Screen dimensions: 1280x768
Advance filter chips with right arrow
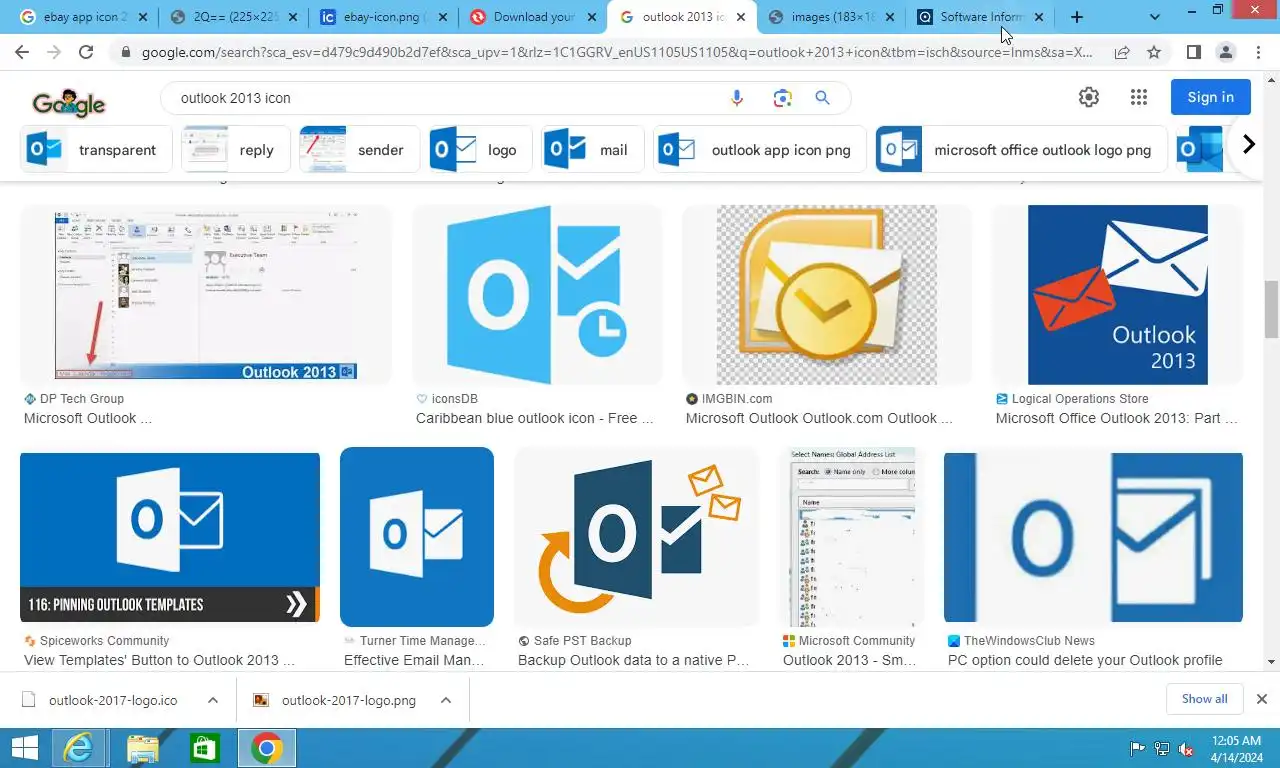tap(1248, 145)
